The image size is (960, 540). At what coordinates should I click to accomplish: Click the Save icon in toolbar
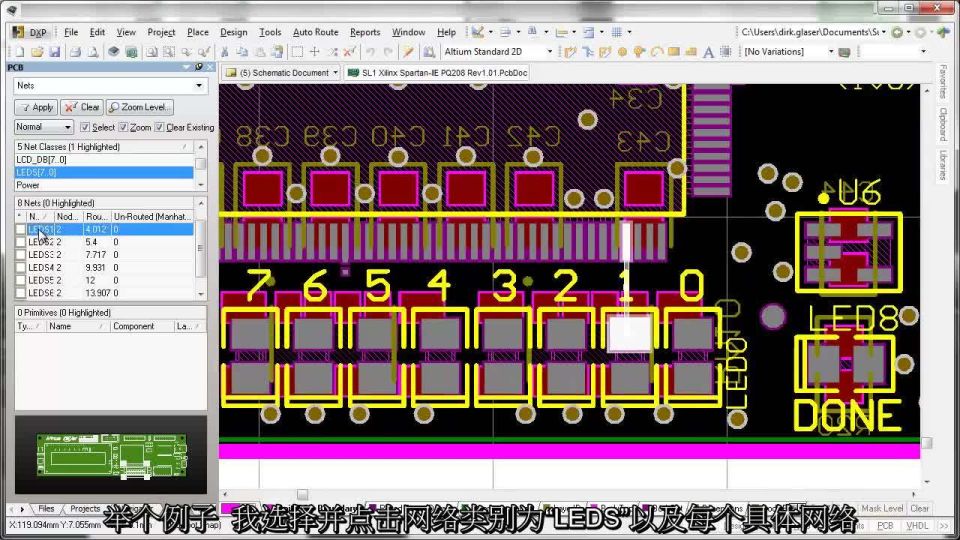pyautogui.click(x=54, y=52)
